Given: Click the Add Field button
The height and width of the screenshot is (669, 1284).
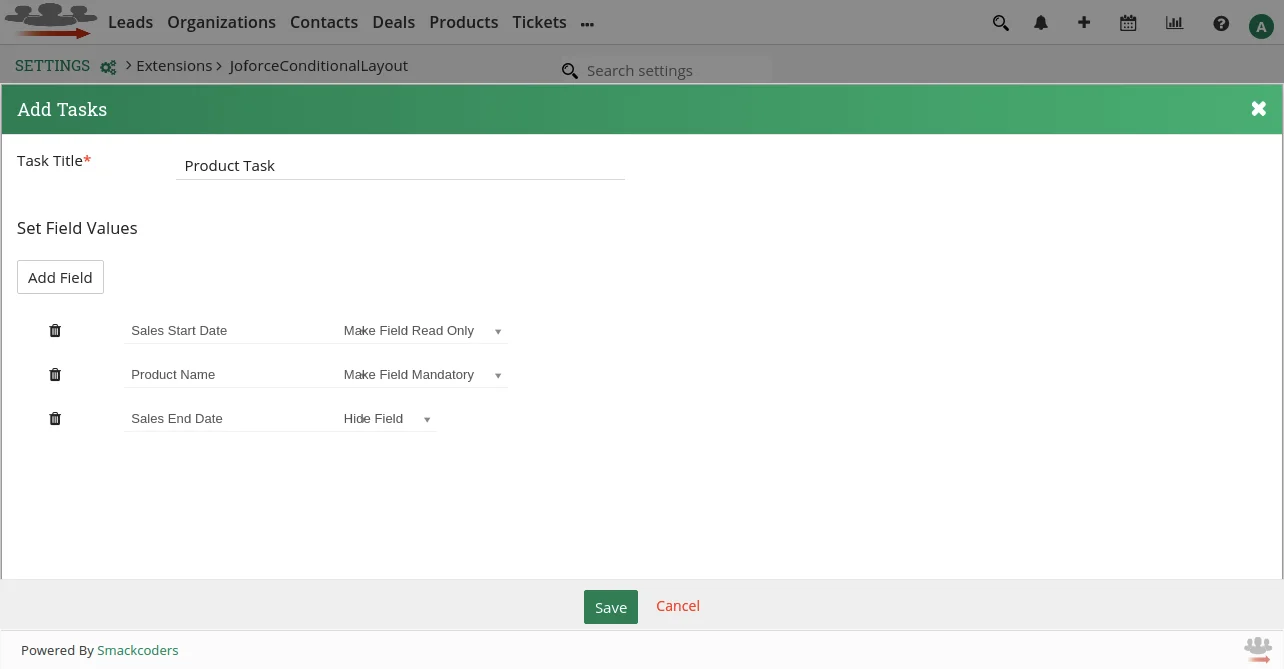Looking at the screenshot, I should 60,277.
